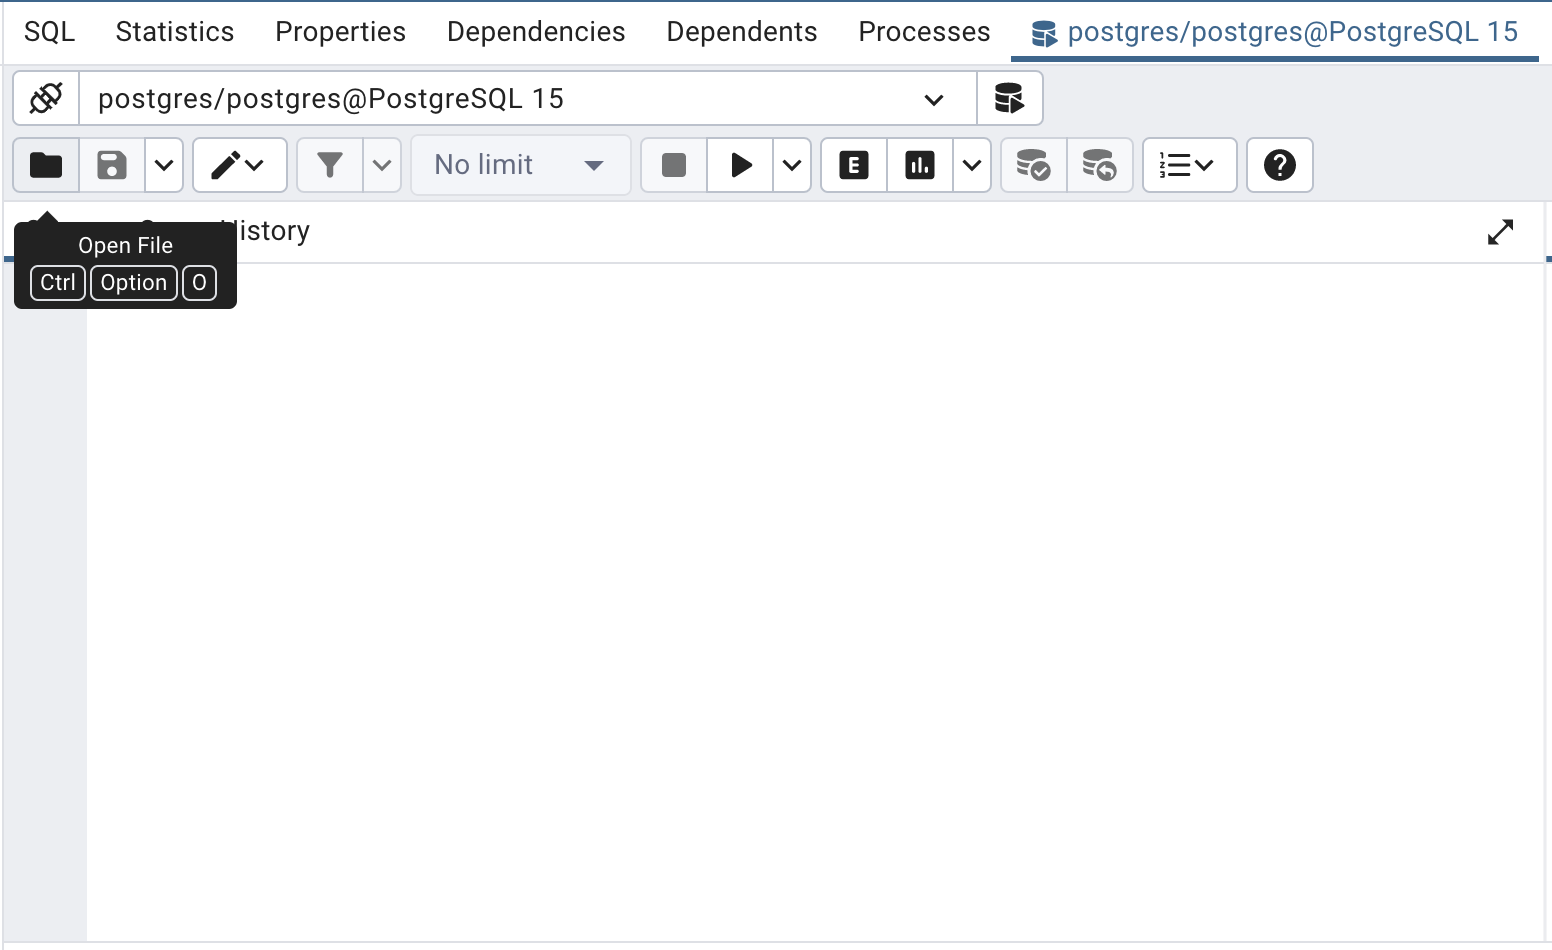Open the macros list dropdown

pos(1188,165)
